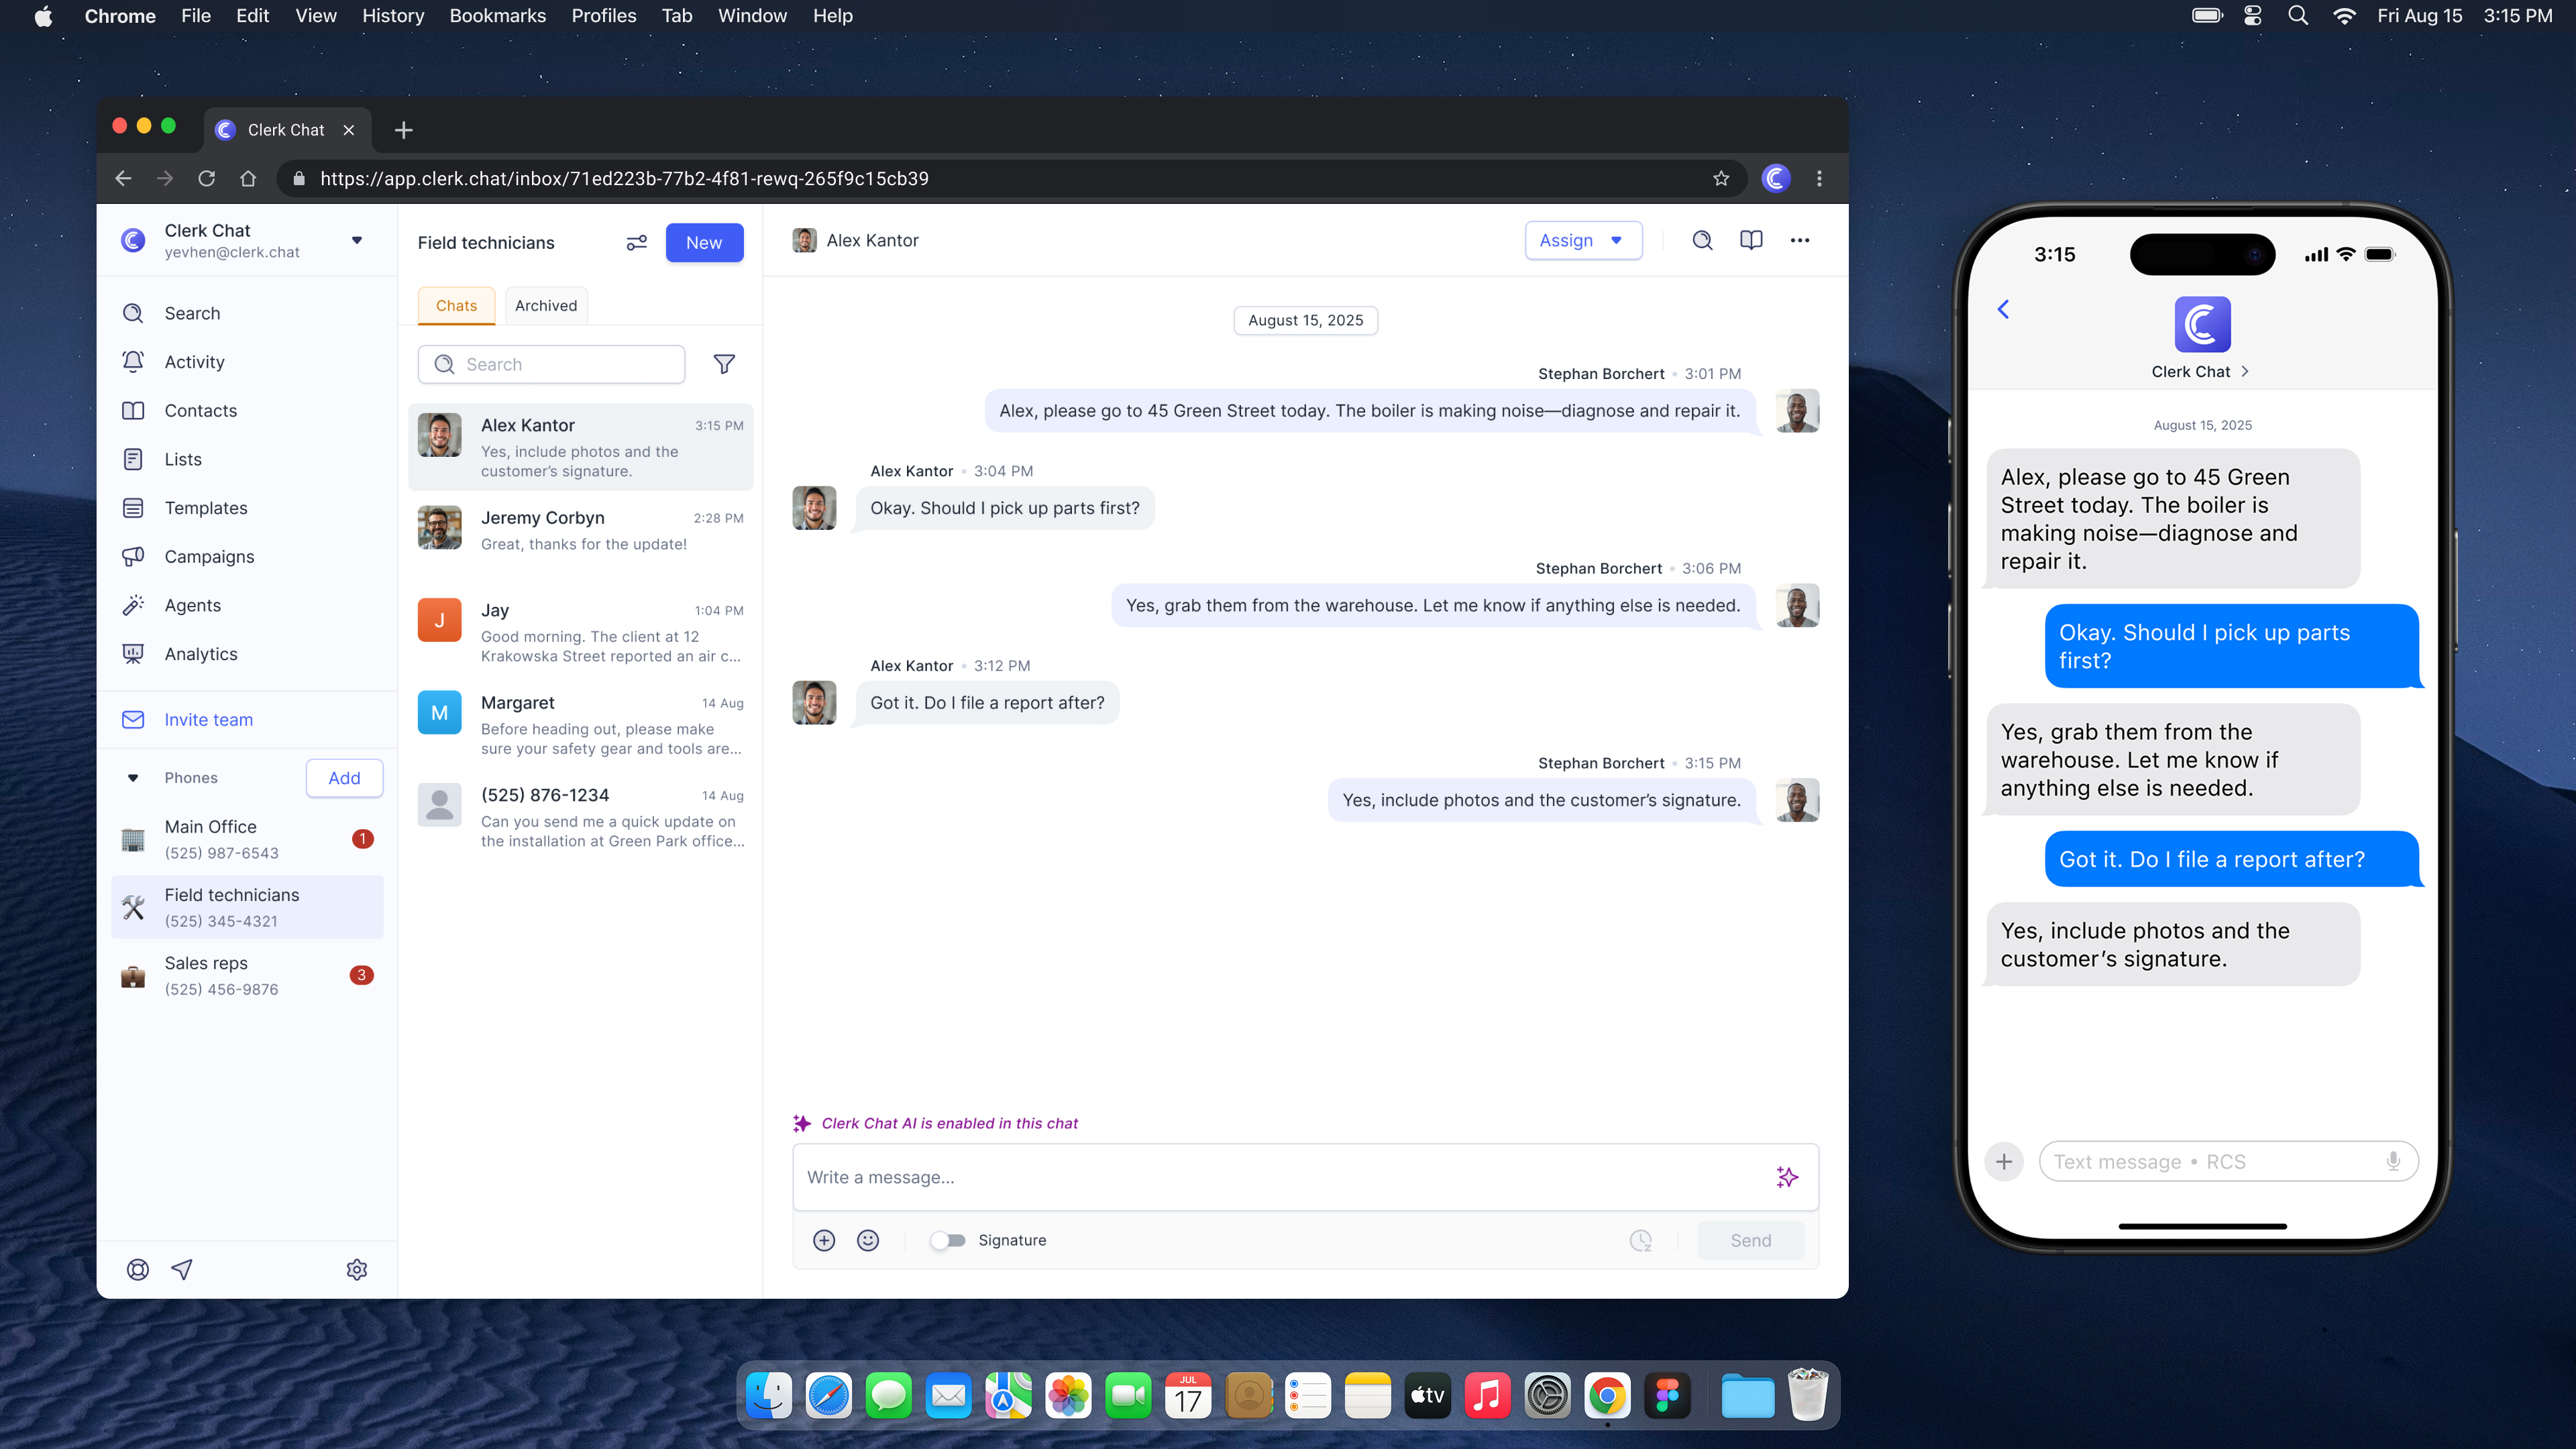This screenshot has width=2576, height=1449.
Task: Click the AI sparkle icon in message box
Action: [x=1787, y=1177]
